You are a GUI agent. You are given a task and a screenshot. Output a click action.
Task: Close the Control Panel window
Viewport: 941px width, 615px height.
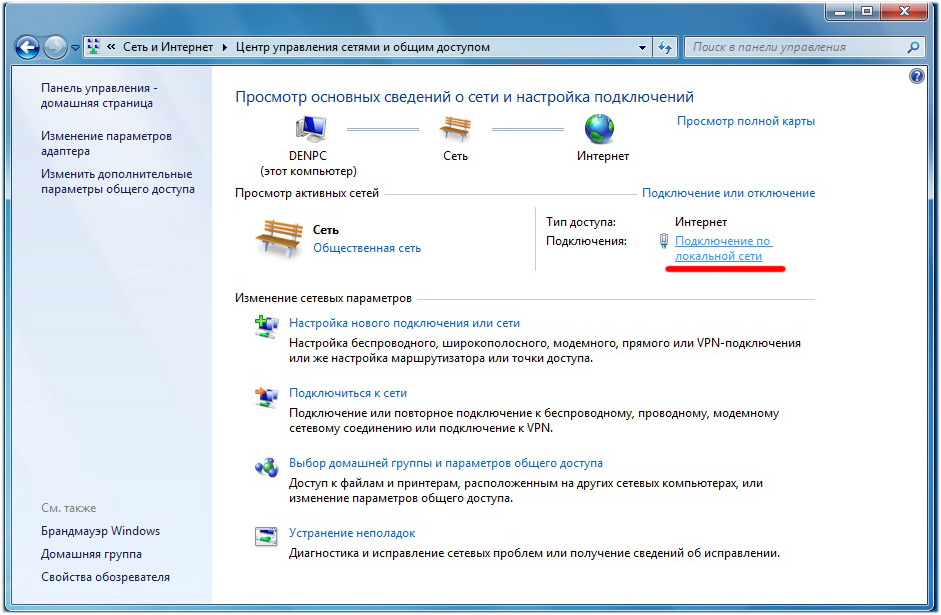[x=906, y=11]
